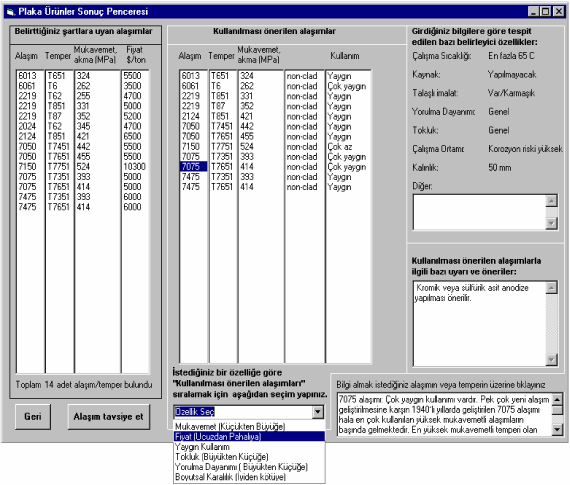This screenshot has height=485, width=570.
Task: Click the En fazla 65 C value
Action: 511,56
